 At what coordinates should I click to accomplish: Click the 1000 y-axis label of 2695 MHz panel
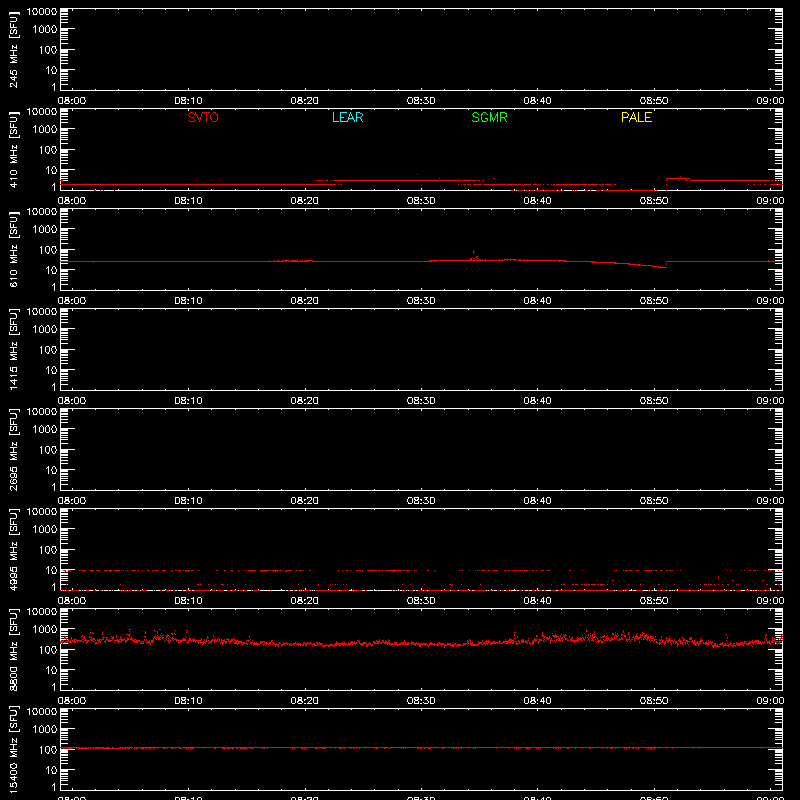(x=45, y=430)
